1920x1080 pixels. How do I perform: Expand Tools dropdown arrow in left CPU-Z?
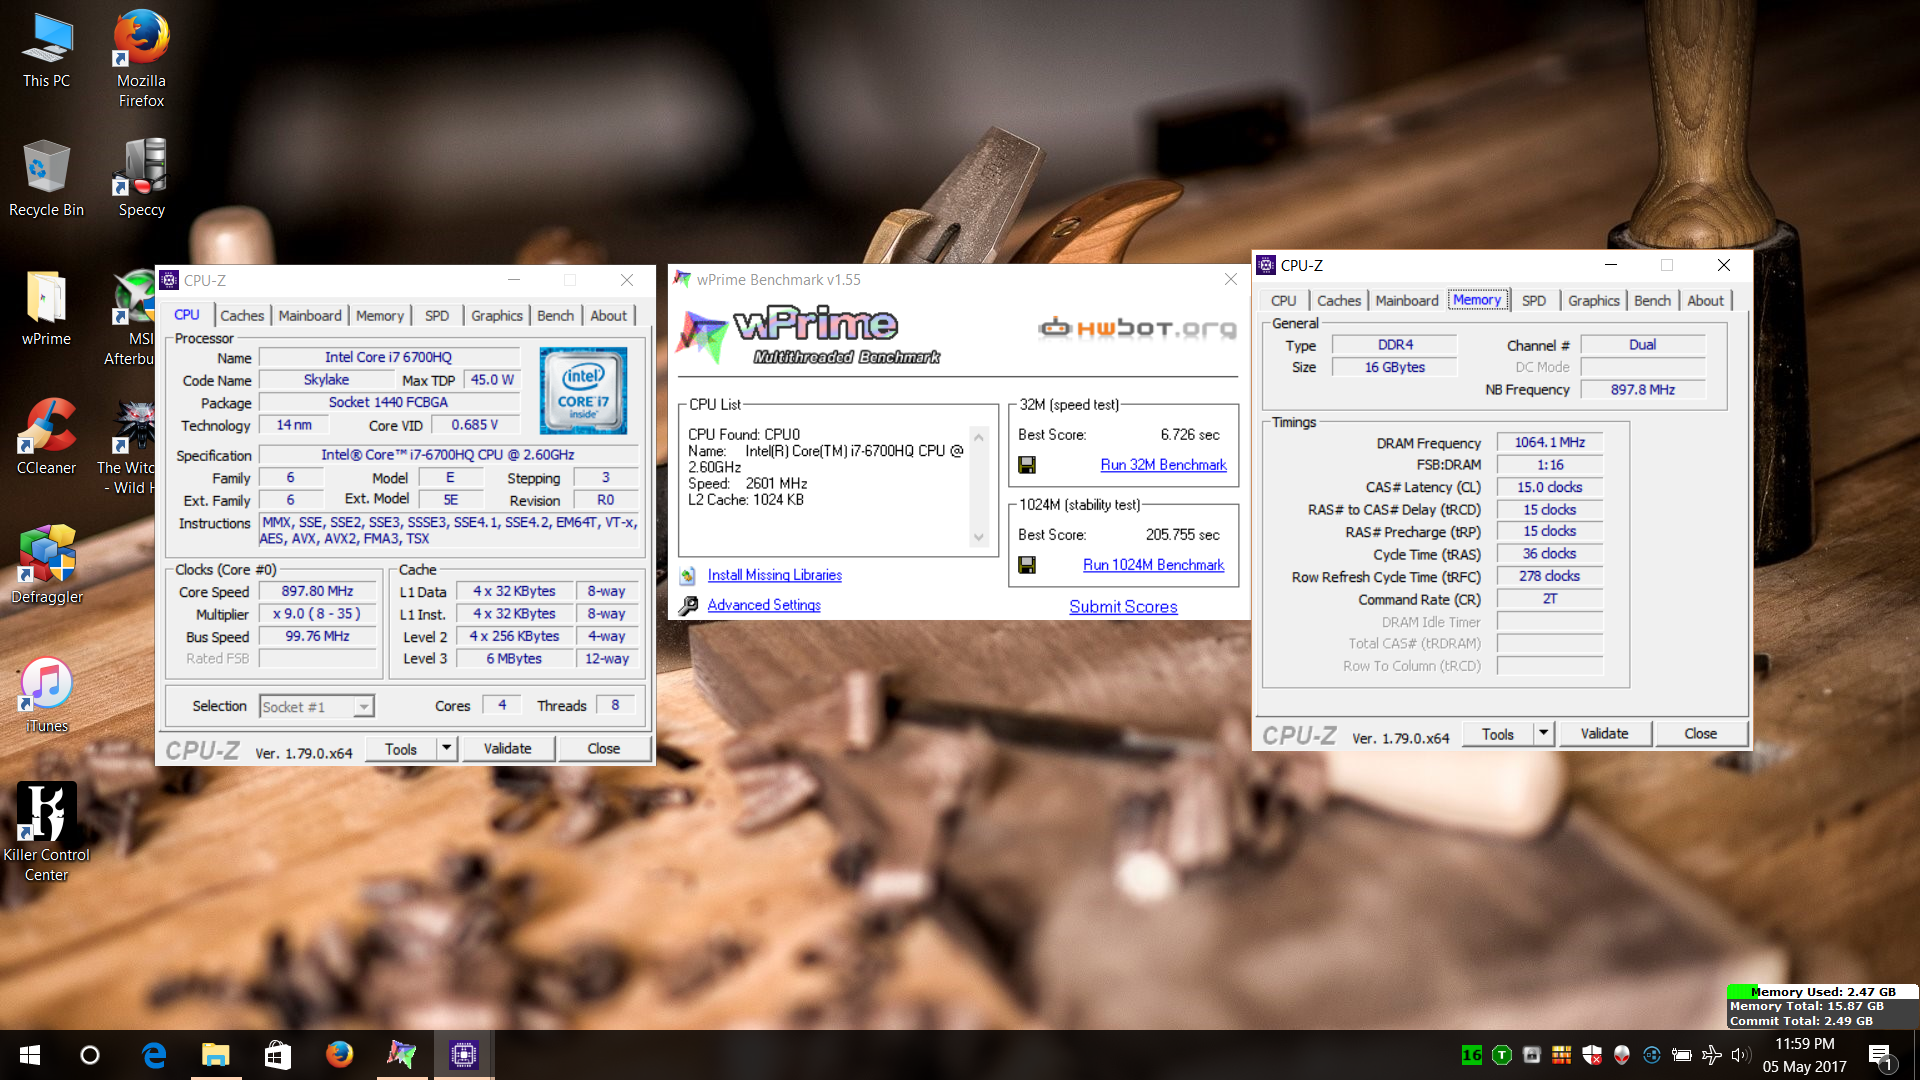[447, 748]
